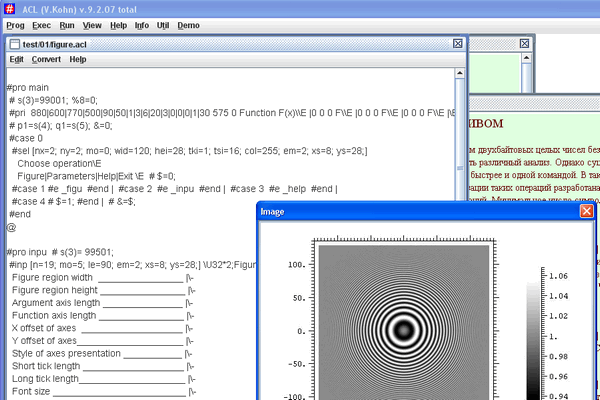Open the View menu
Screen dimensions: 600x400
[92, 25]
